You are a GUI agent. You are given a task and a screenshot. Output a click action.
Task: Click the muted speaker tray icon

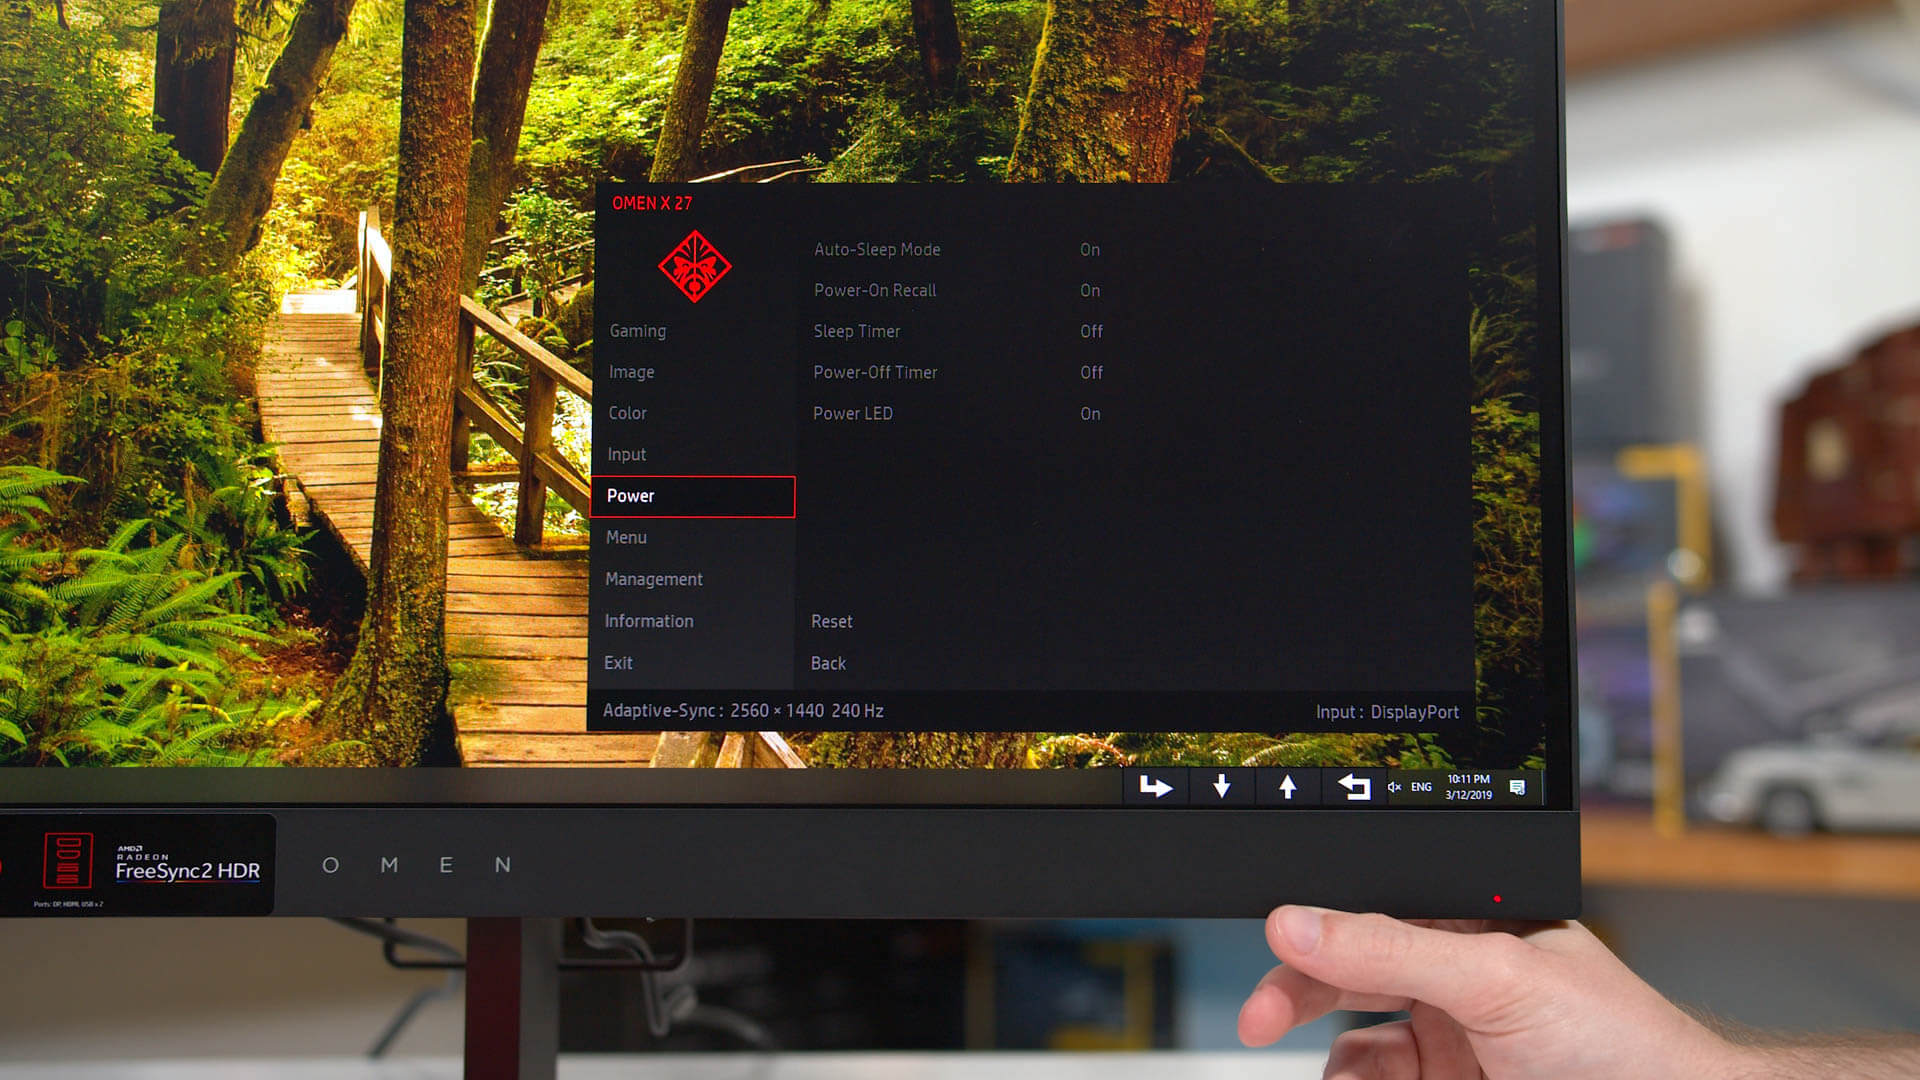1393,787
